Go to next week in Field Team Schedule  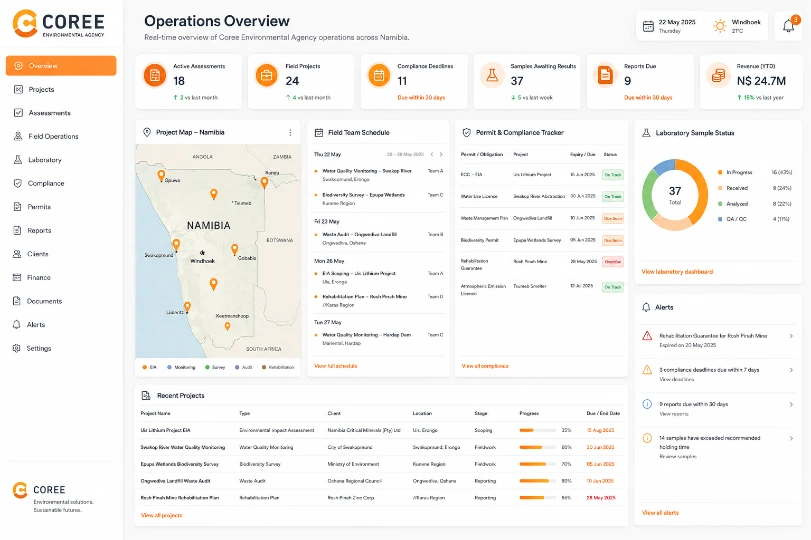441,154
